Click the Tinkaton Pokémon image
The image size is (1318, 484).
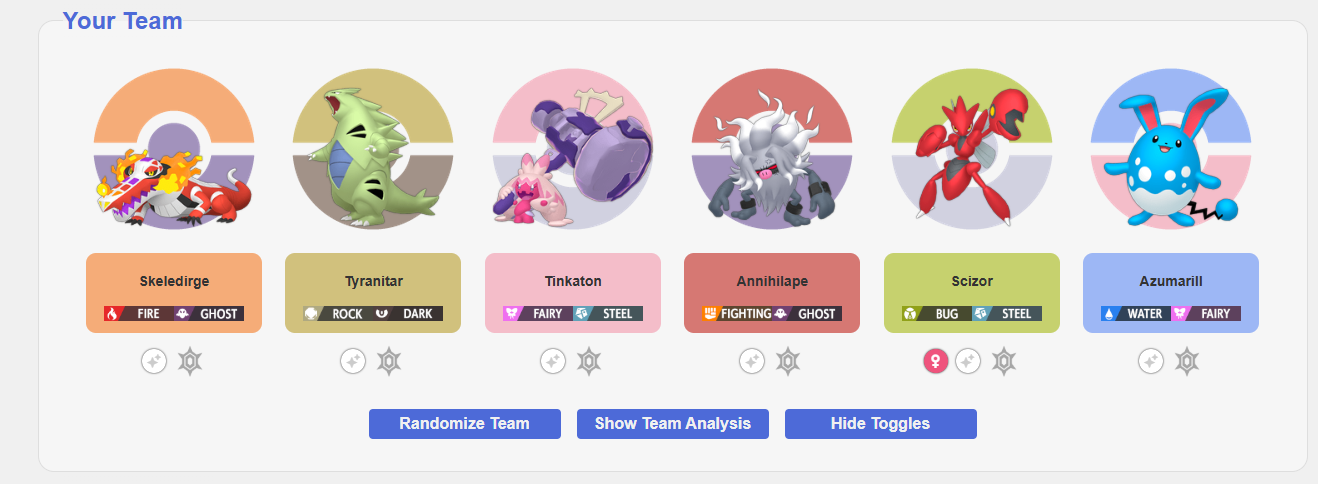573,150
